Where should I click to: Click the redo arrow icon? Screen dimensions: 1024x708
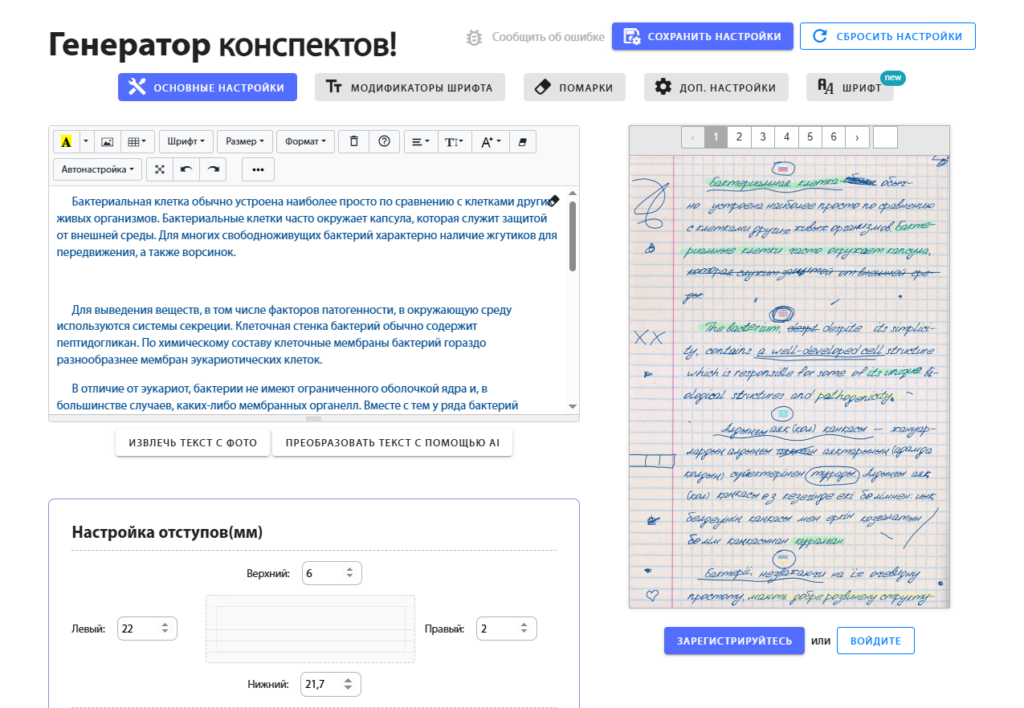(213, 170)
